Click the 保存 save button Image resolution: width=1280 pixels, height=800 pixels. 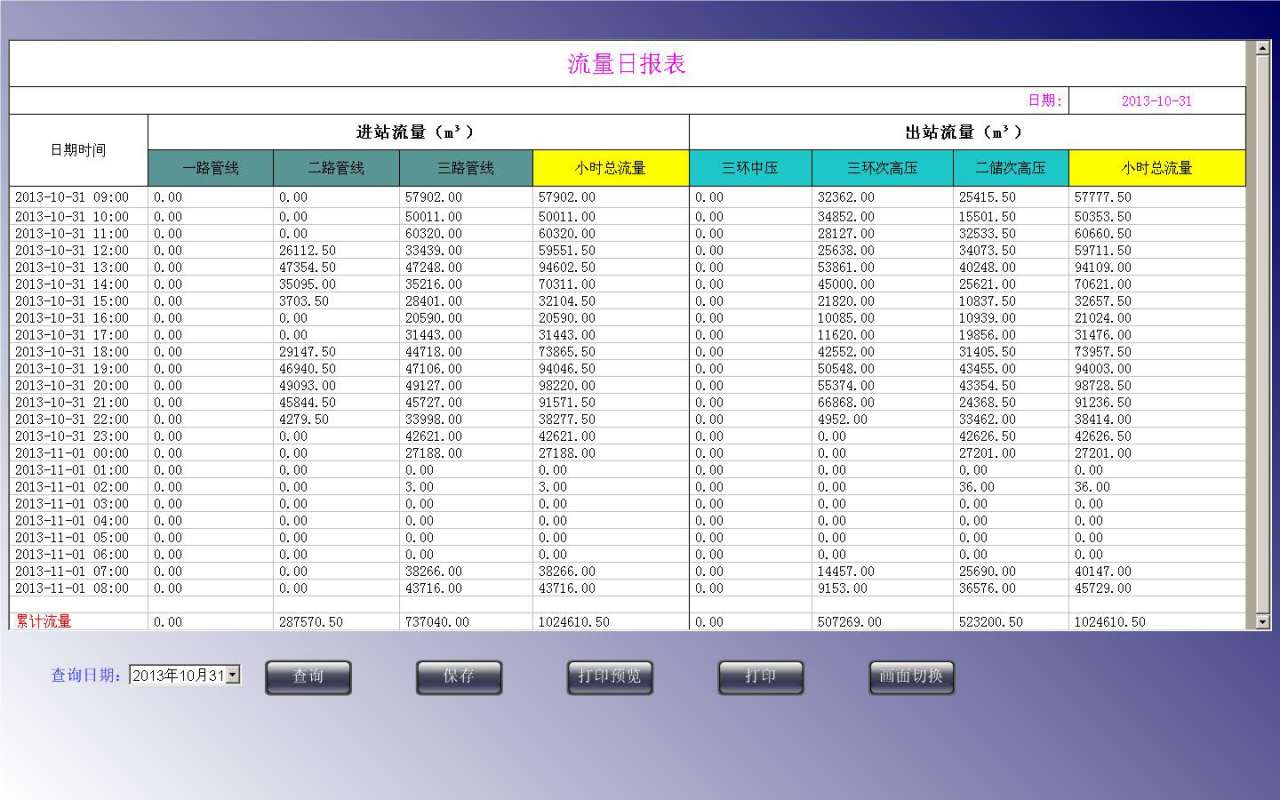(x=459, y=677)
